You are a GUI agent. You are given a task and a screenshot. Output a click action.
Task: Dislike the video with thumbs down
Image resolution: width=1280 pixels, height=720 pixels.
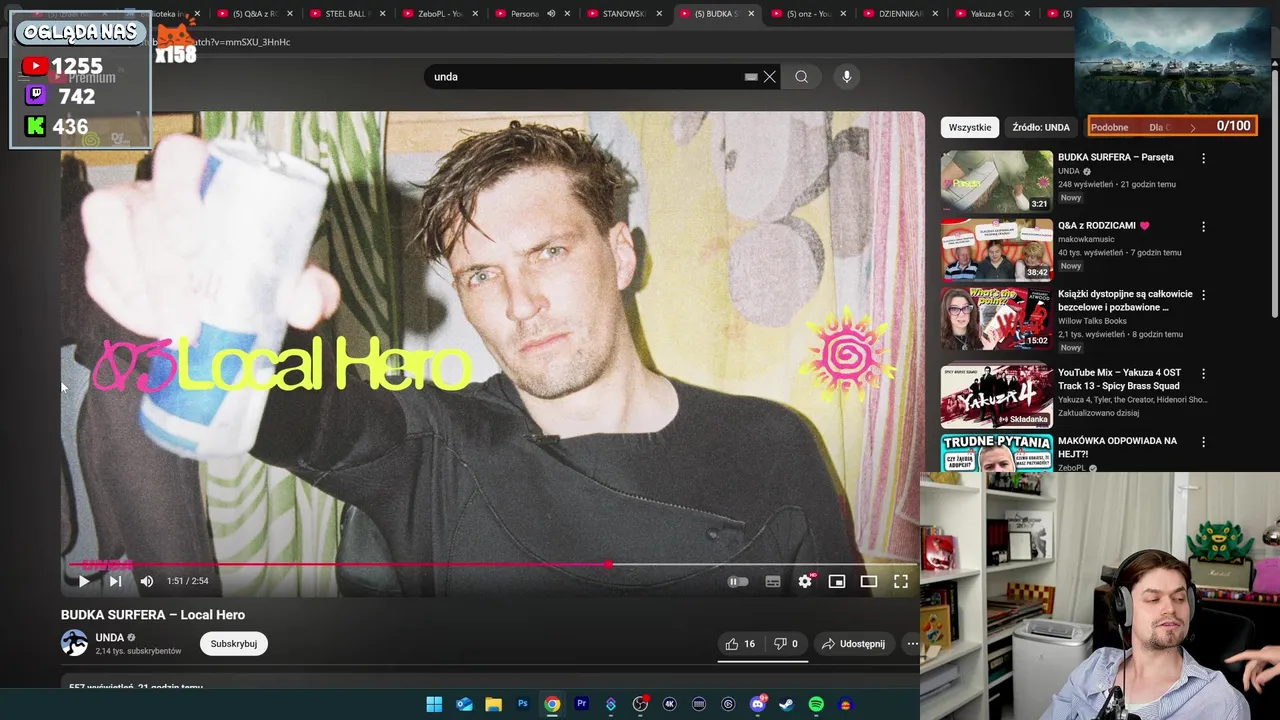[787, 644]
